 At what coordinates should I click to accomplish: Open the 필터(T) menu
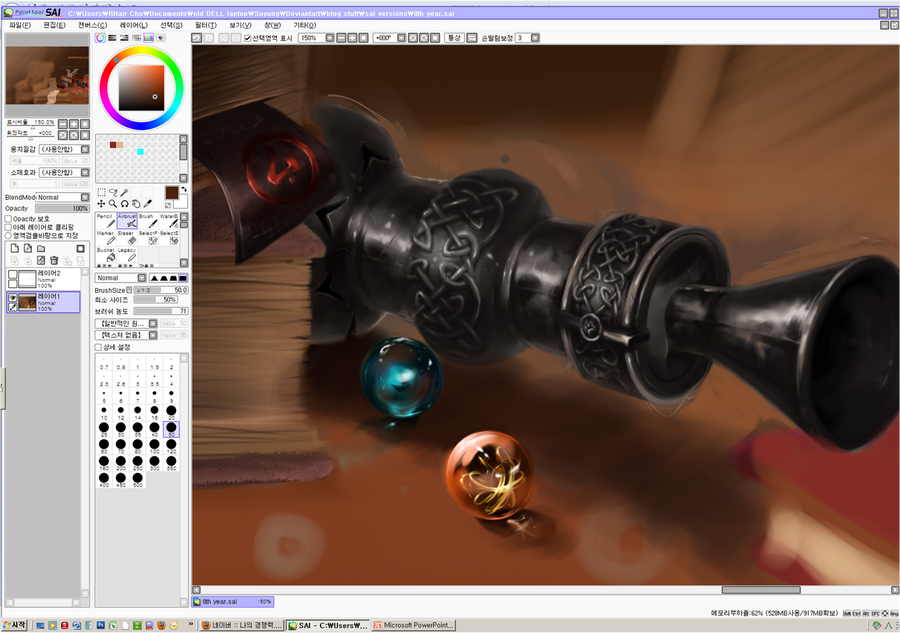[x=205, y=25]
